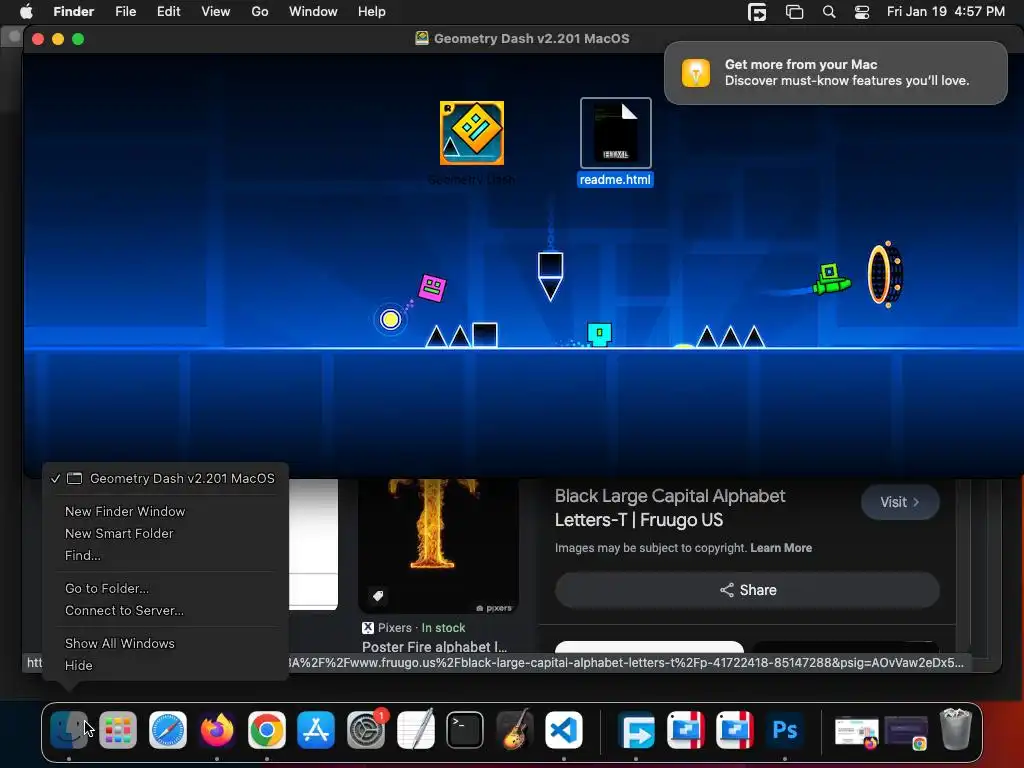Select the checked Geometry Dash v2.201 MacOS window entry
1024x768 pixels.
click(165, 479)
